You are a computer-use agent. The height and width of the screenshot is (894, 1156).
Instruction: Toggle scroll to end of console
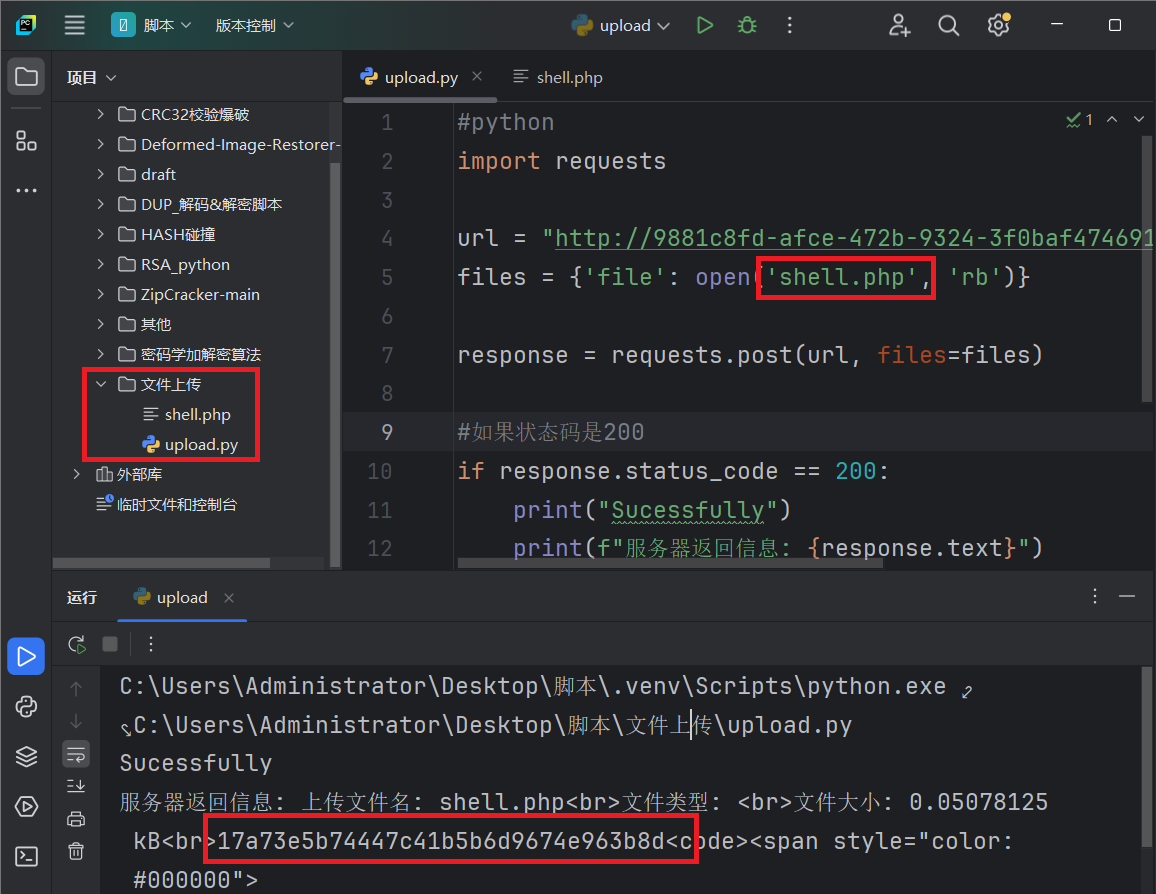pyautogui.click(x=76, y=786)
